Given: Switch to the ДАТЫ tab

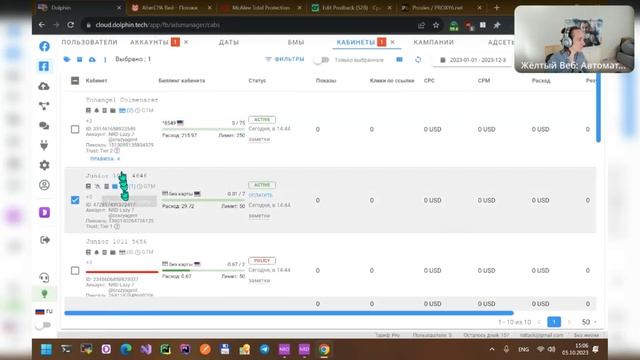Looking at the screenshot, I should (229, 42).
